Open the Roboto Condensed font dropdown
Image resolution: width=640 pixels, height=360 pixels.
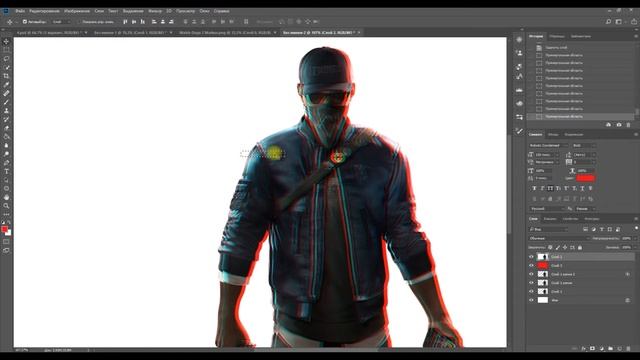(x=548, y=145)
